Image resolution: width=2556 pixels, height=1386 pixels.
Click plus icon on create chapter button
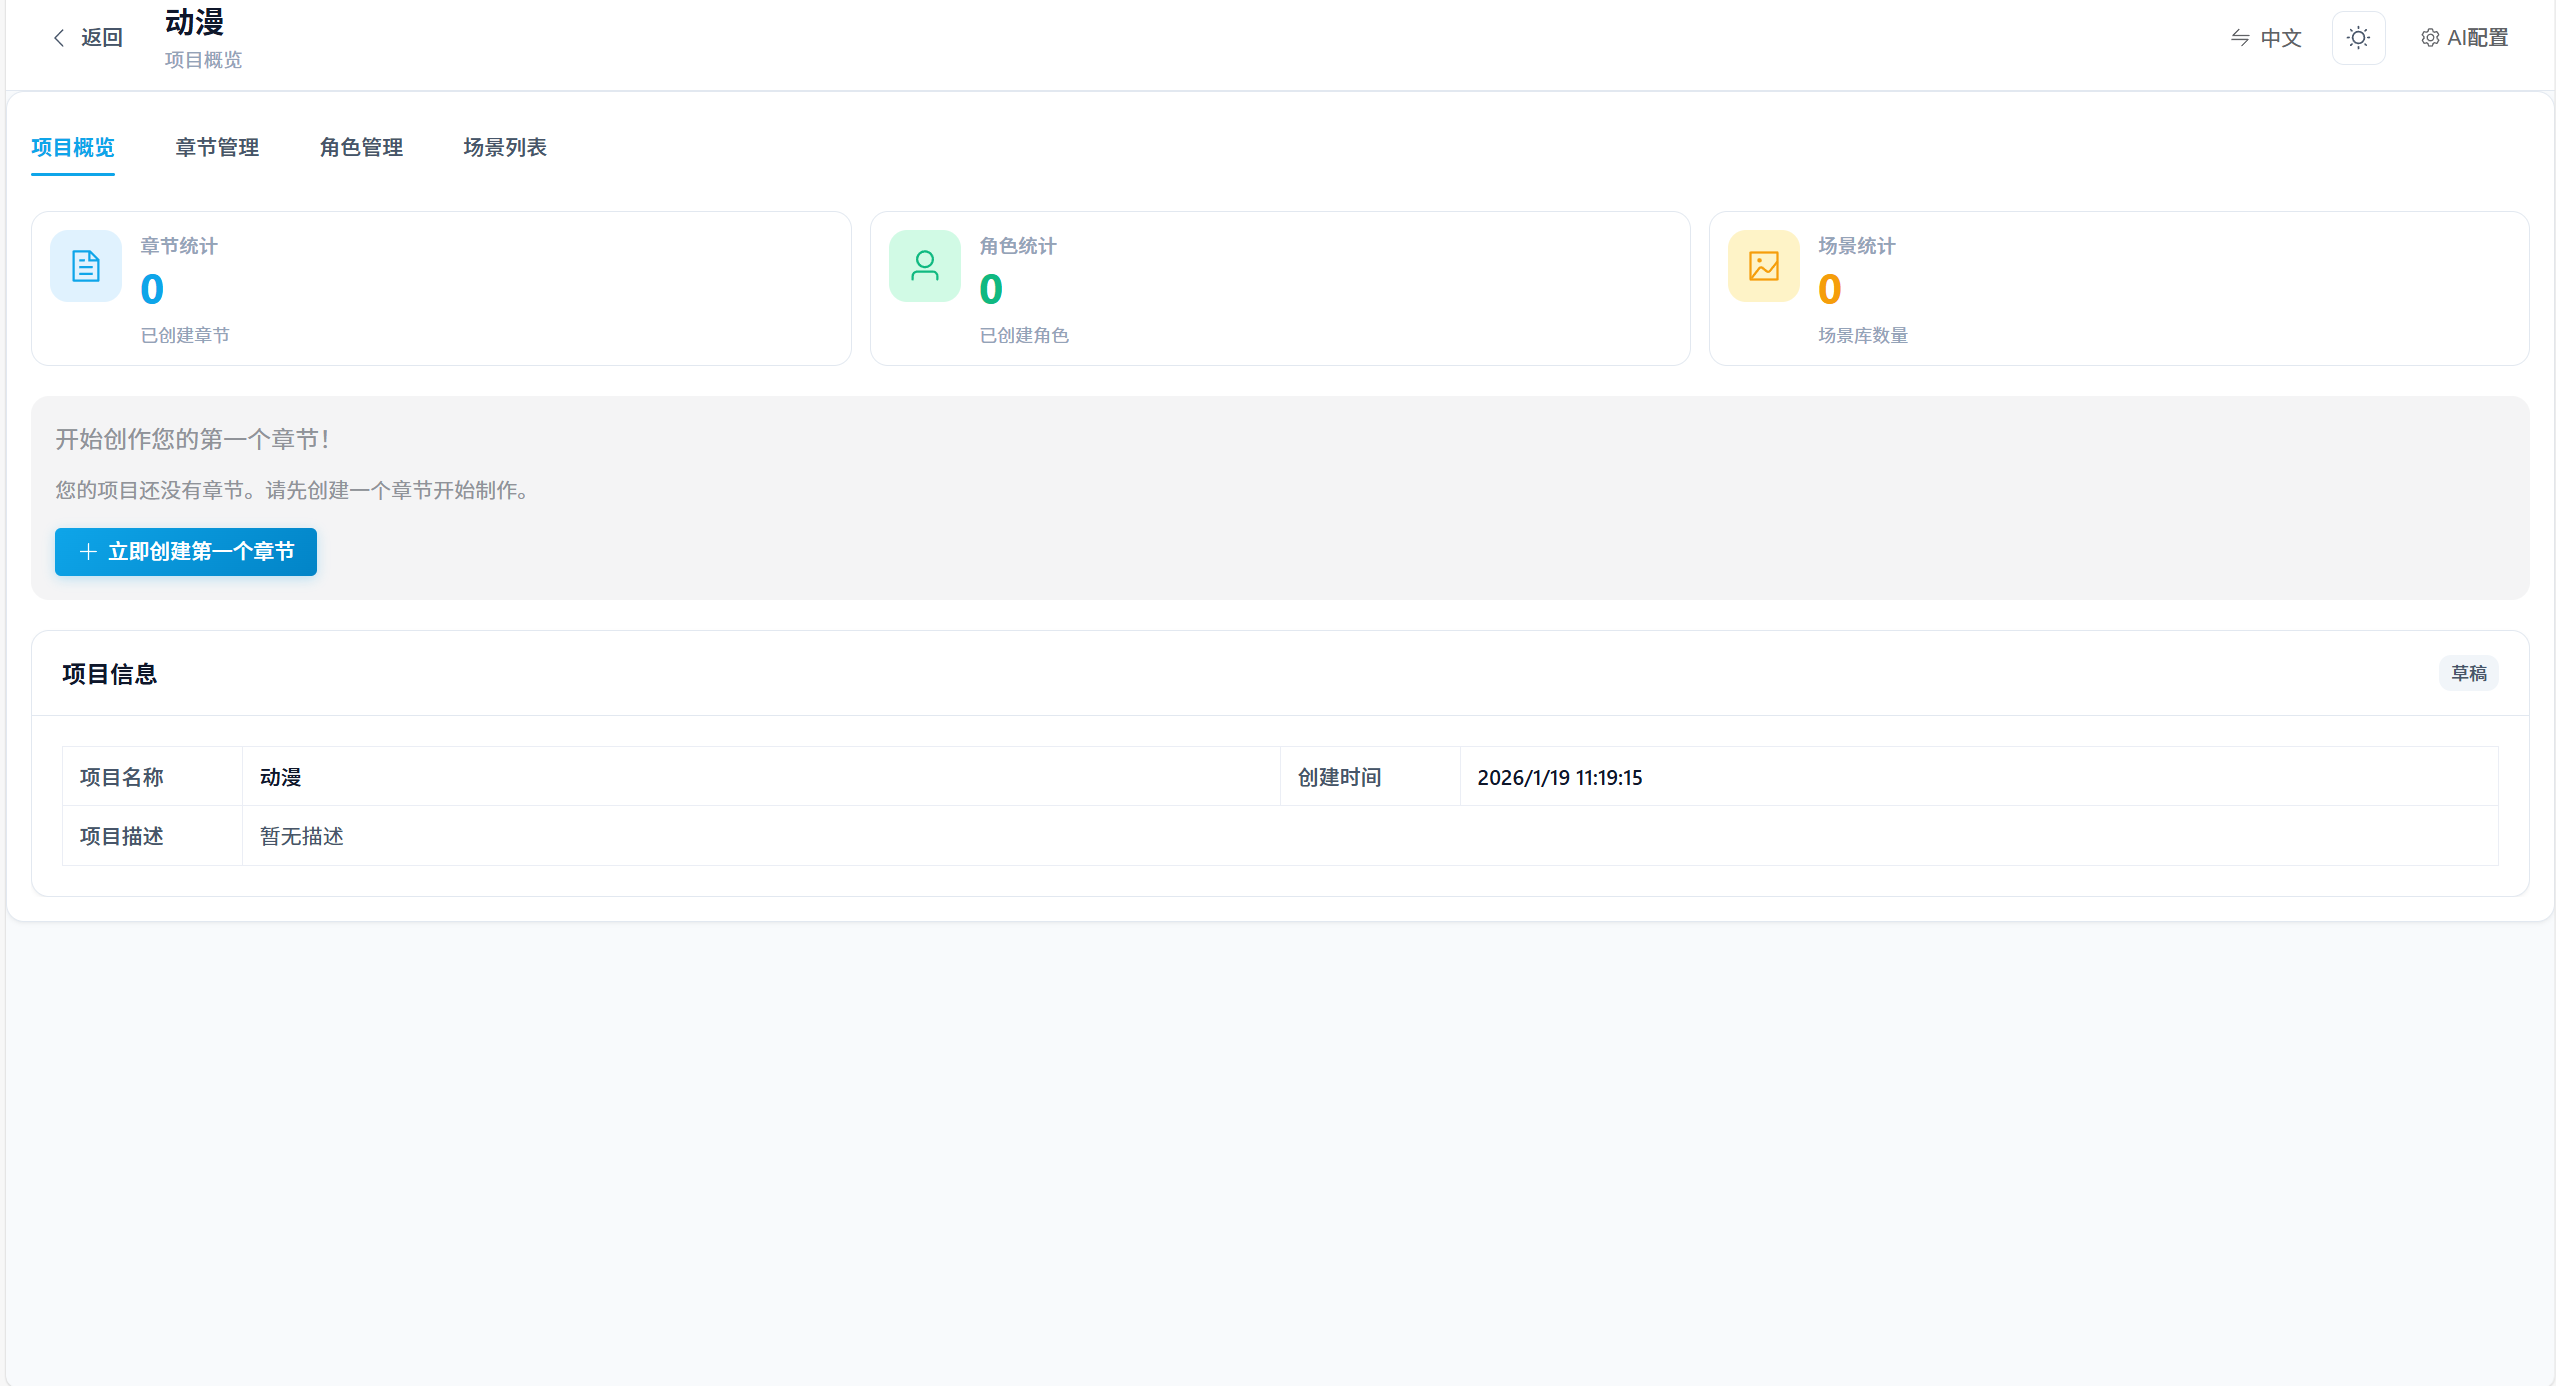tap(88, 552)
